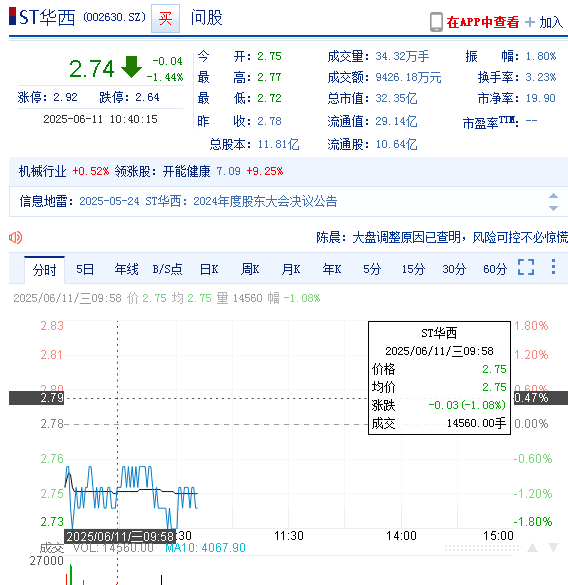Viewport: 568px width, 585px height.
Task: Click the speaker sound icon
Action: 16,237
